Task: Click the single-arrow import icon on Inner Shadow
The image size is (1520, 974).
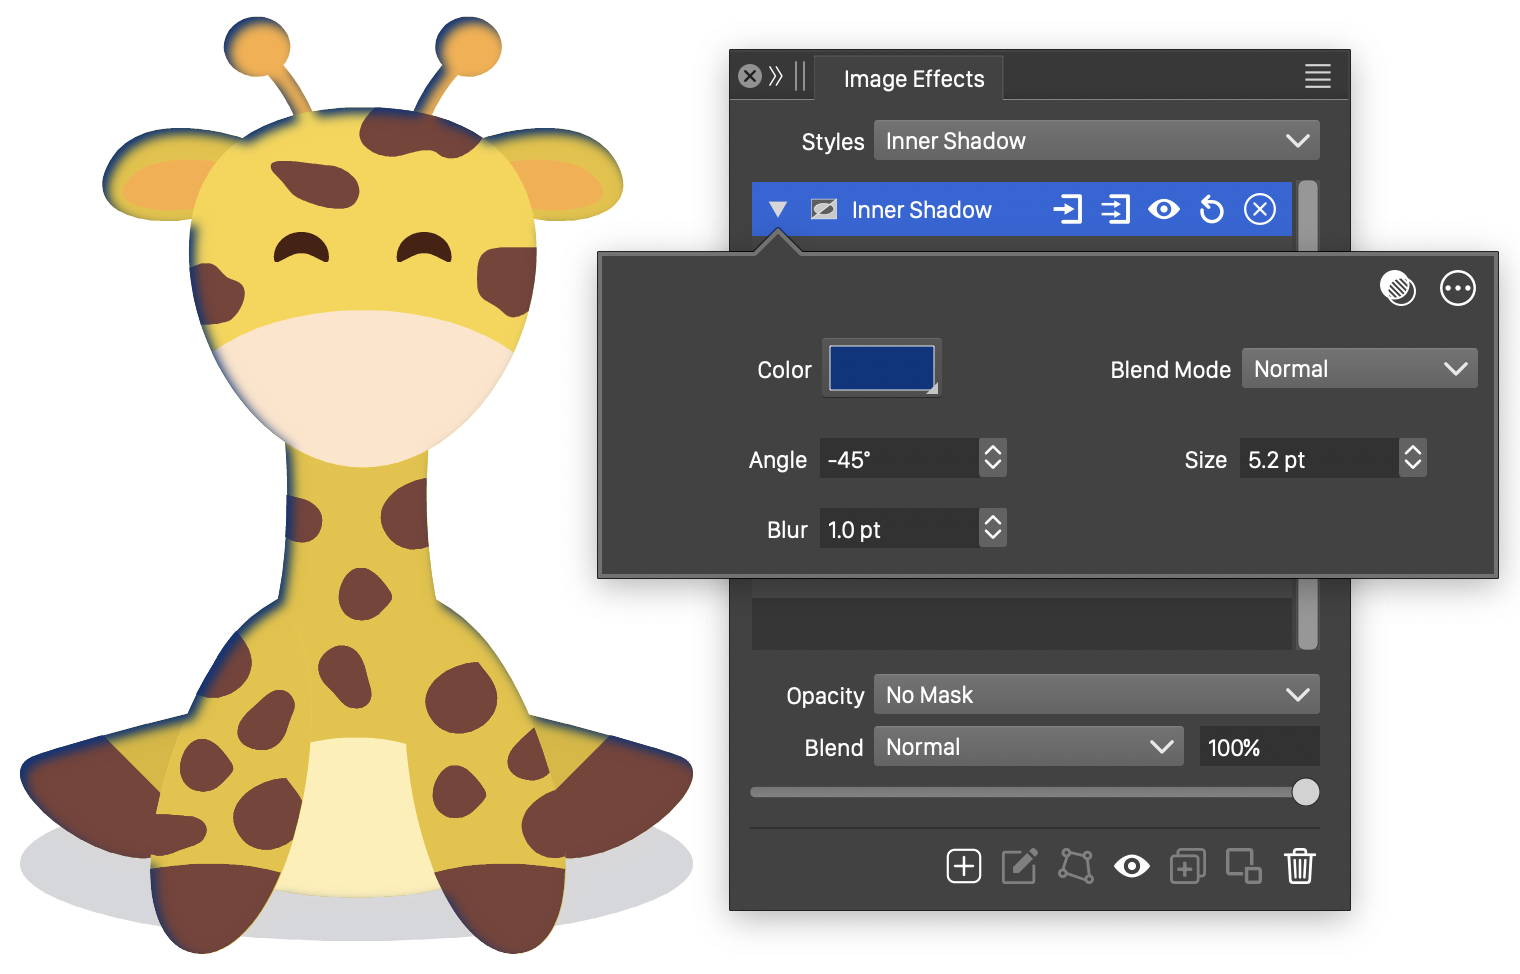Action: (1067, 210)
